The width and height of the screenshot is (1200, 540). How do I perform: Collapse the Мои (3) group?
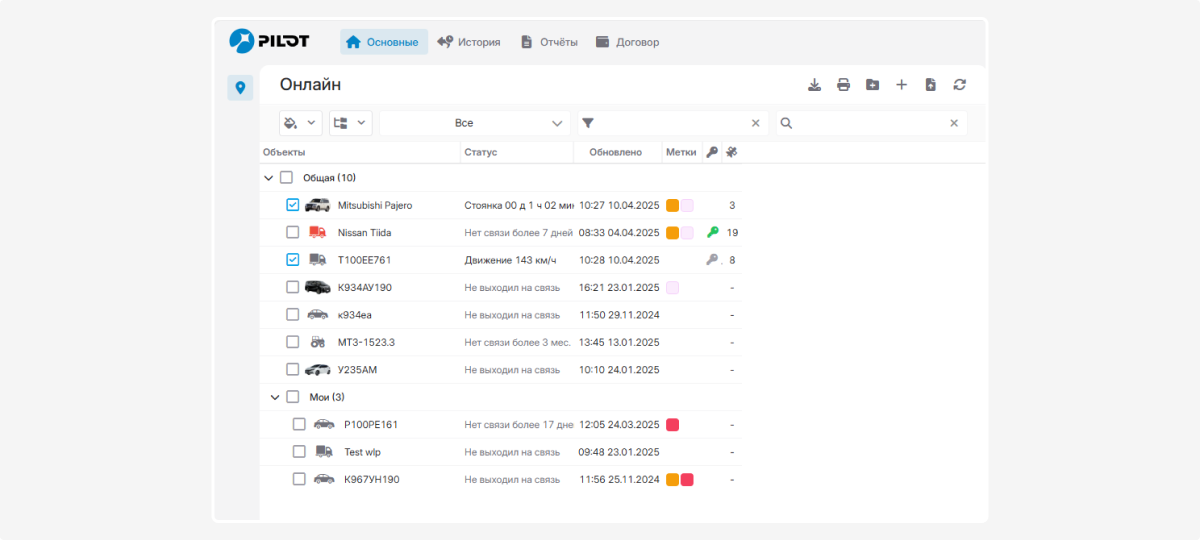coord(275,397)
